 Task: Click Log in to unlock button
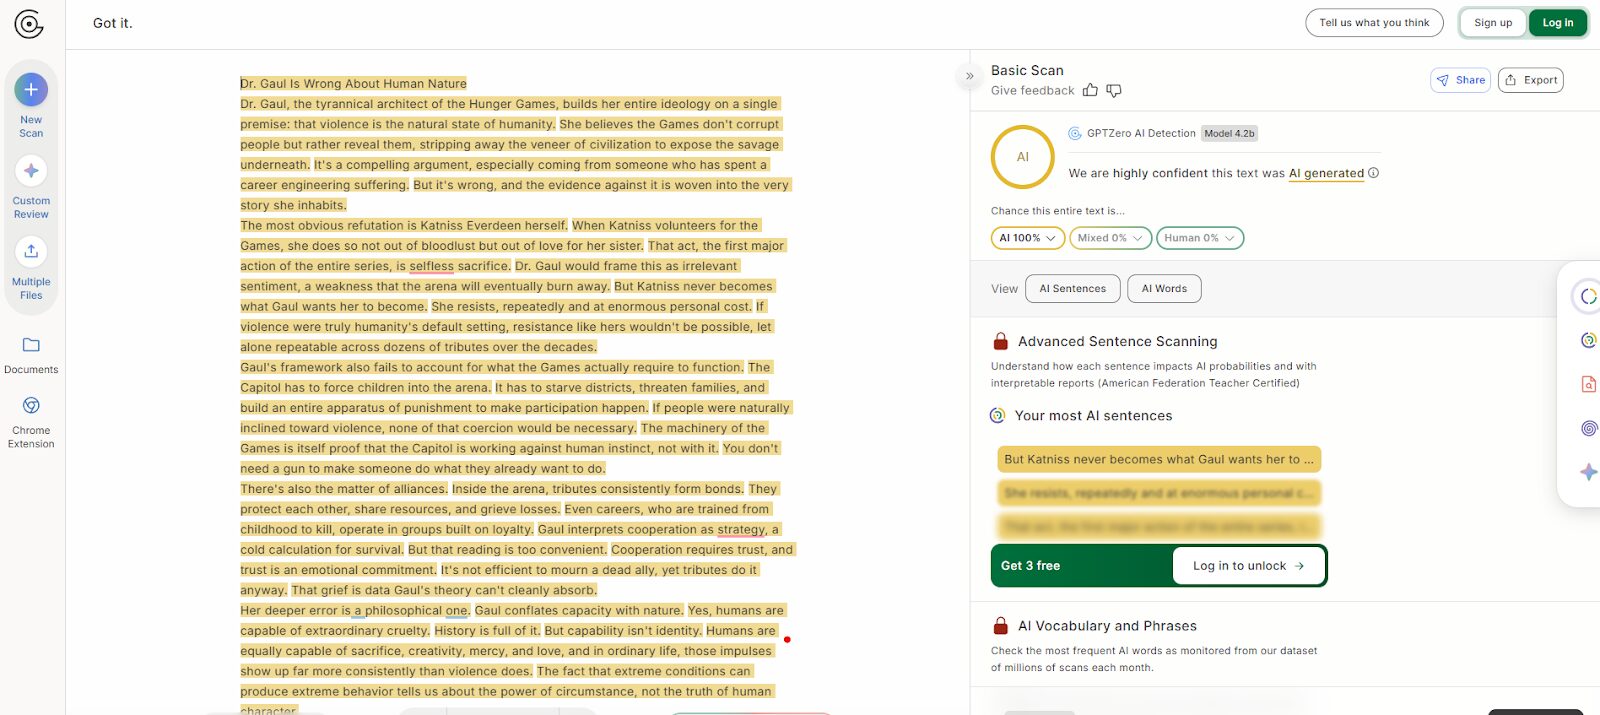click(x=1248, y=566)
